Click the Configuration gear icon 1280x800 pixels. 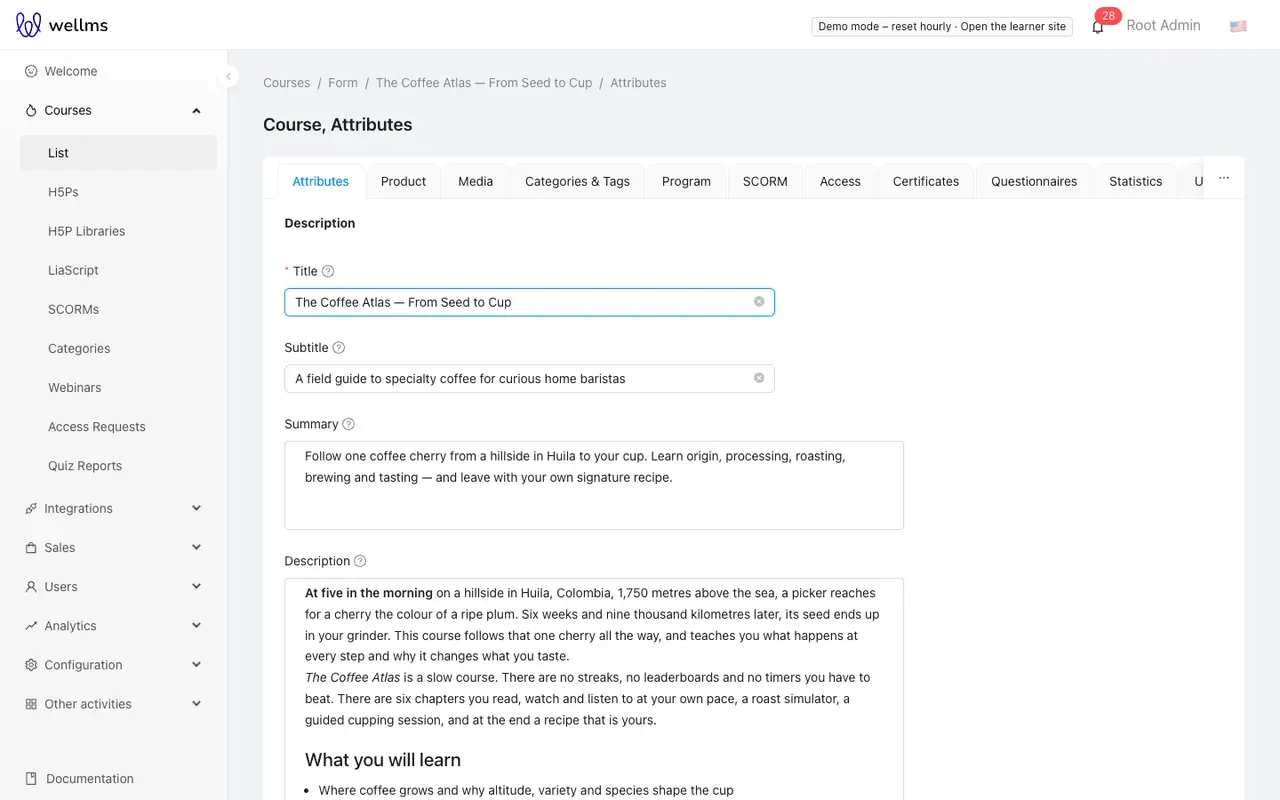[31, 665]
